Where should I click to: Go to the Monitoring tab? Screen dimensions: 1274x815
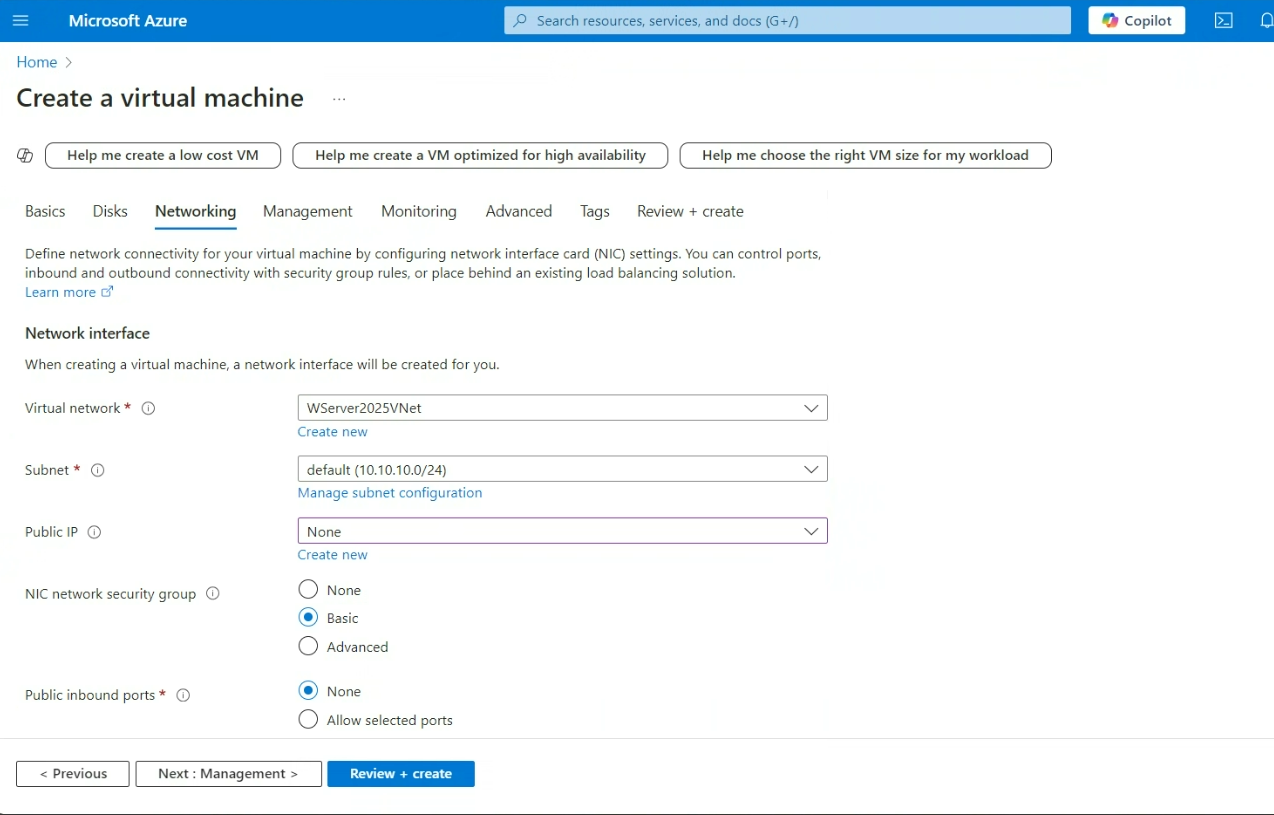pos(418,211)
